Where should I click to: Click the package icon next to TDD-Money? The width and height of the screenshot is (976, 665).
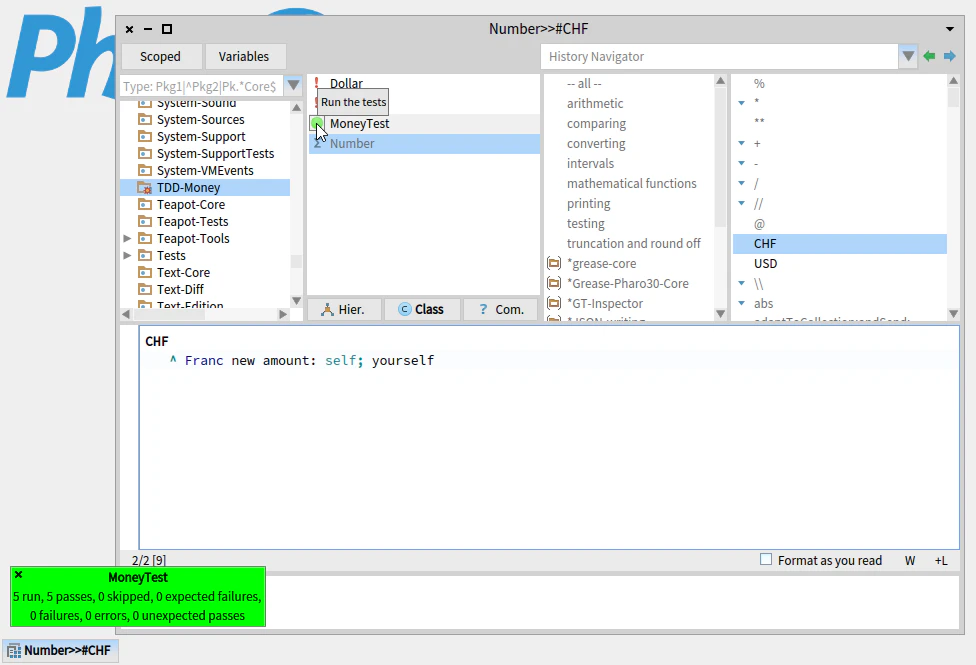pyautogui.click(x=144, y=187)
